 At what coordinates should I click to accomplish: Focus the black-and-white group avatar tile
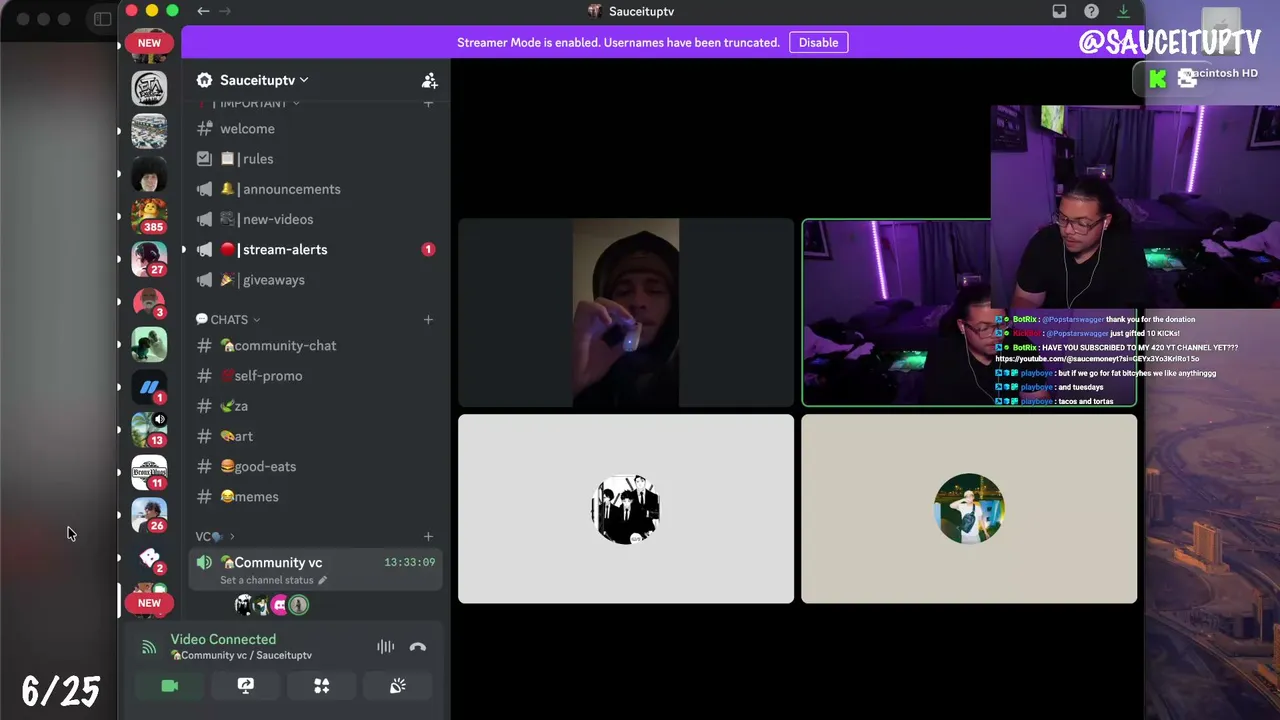tap(626, 509)
